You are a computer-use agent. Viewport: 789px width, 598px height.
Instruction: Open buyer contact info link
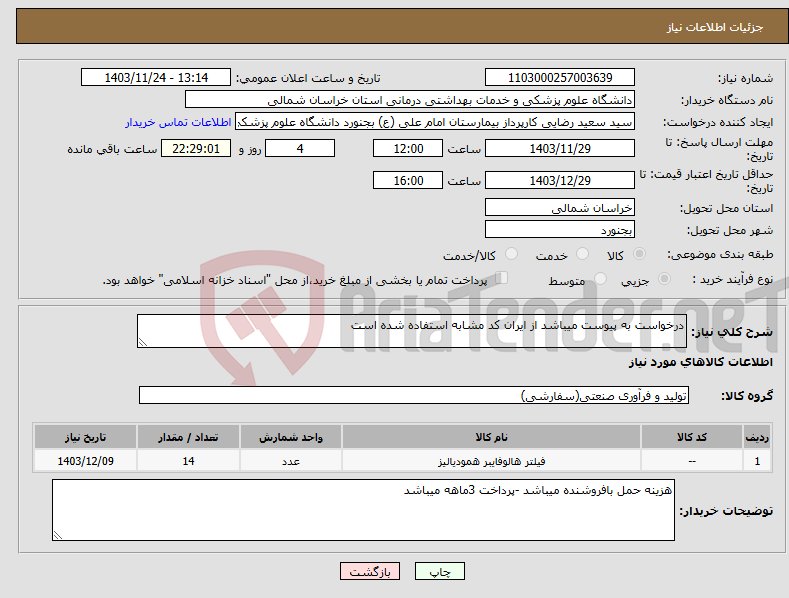click(x=178, y=122)
